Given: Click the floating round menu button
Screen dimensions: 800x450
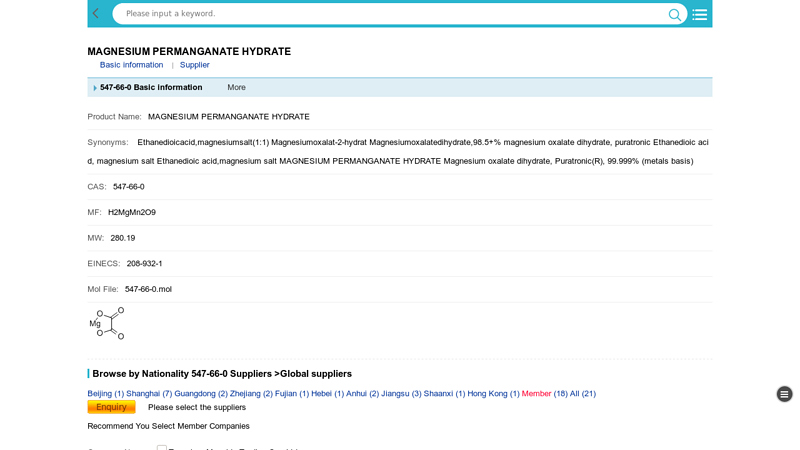Looking at the screenshot, I should 784,394.
